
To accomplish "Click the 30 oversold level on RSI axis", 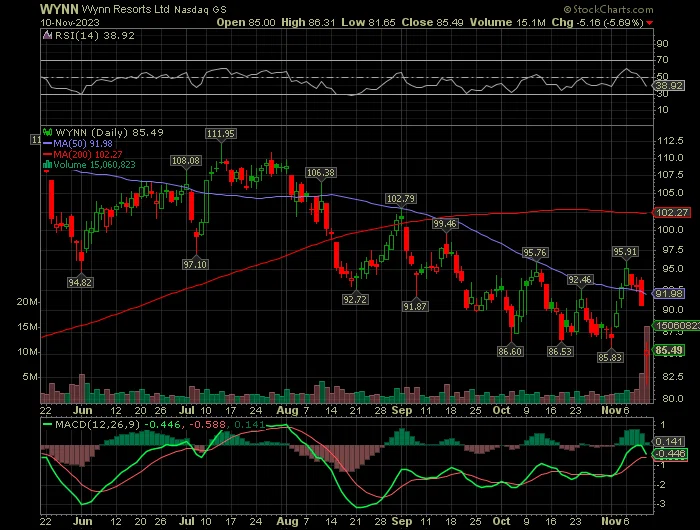I will coord(662,94).
